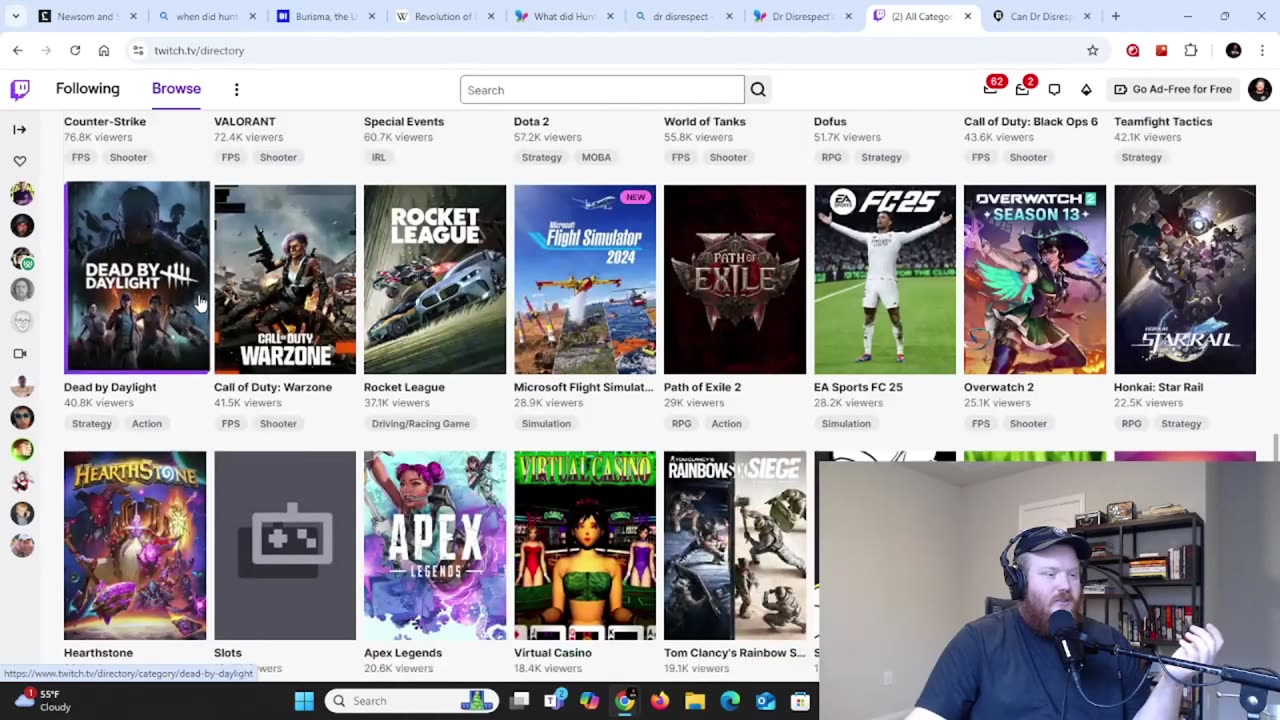The height and width of the screenshot is (720, 1280).
Task: Click the Driving/Racing Game tag
Action: pyautogui.click(x=421, y=423)
